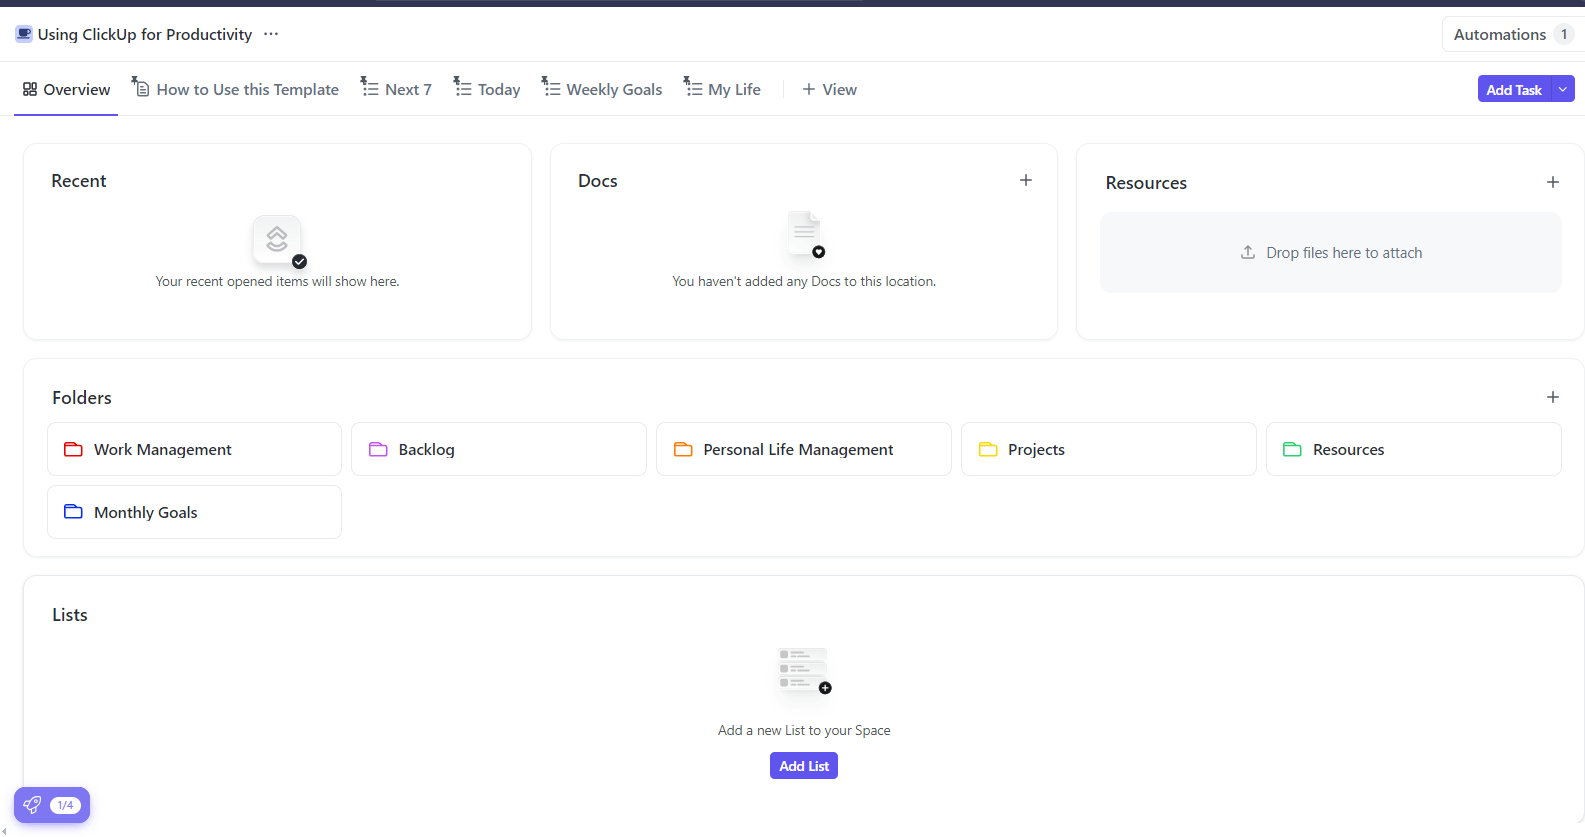Click the My Life list view icon
The image size is (1585, 837).
point(693,87)
